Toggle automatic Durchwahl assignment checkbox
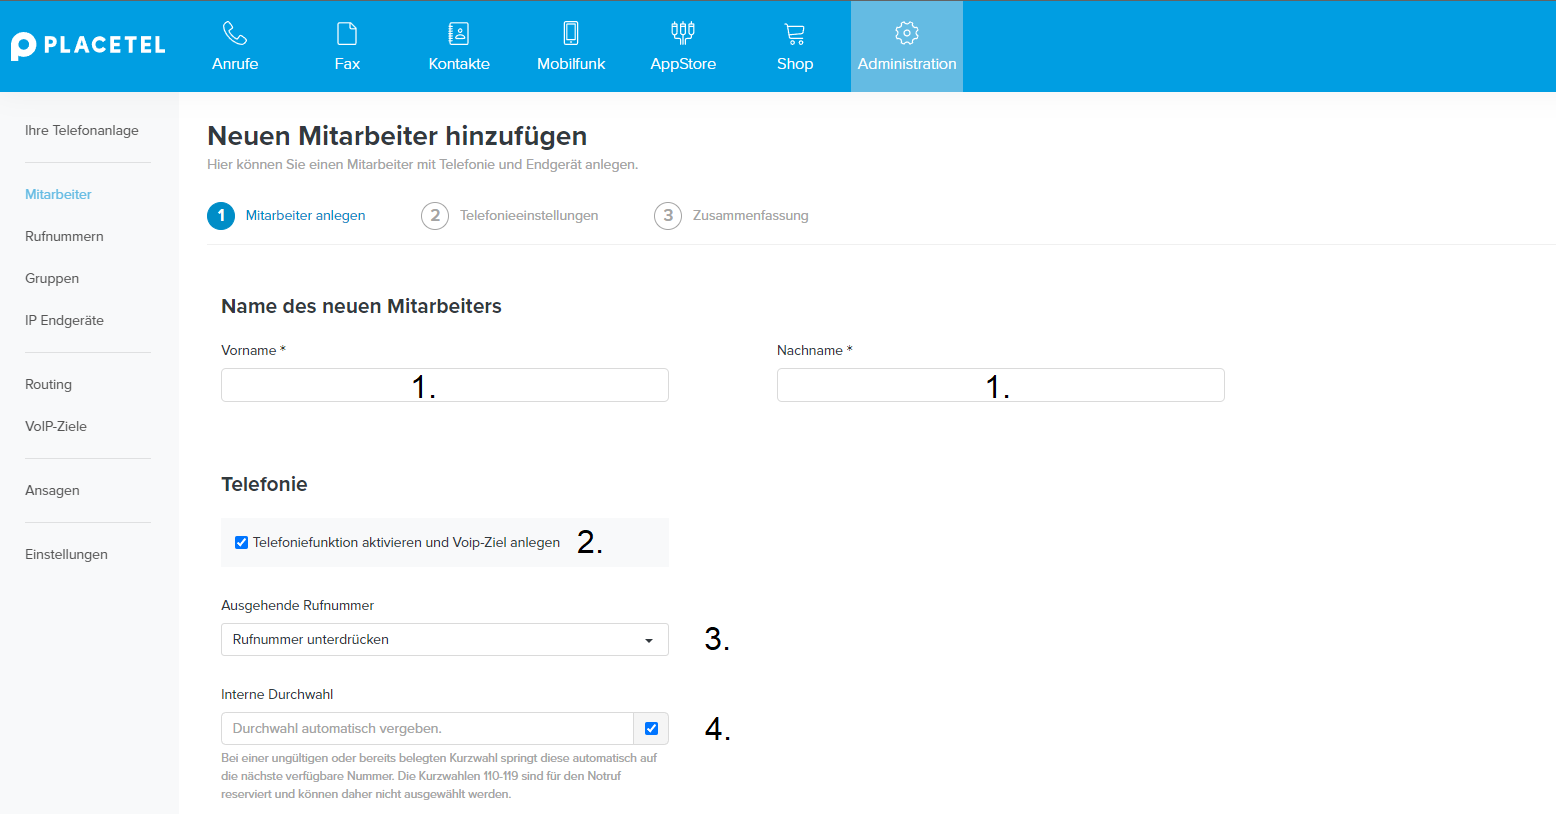Screen dimensions: 1556x814 pos(651,728)
